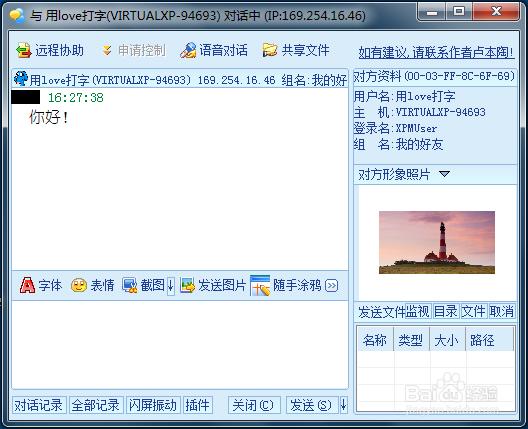Click the 对方资料 MAC address header

pyautogui.click(x=435, y=76)
